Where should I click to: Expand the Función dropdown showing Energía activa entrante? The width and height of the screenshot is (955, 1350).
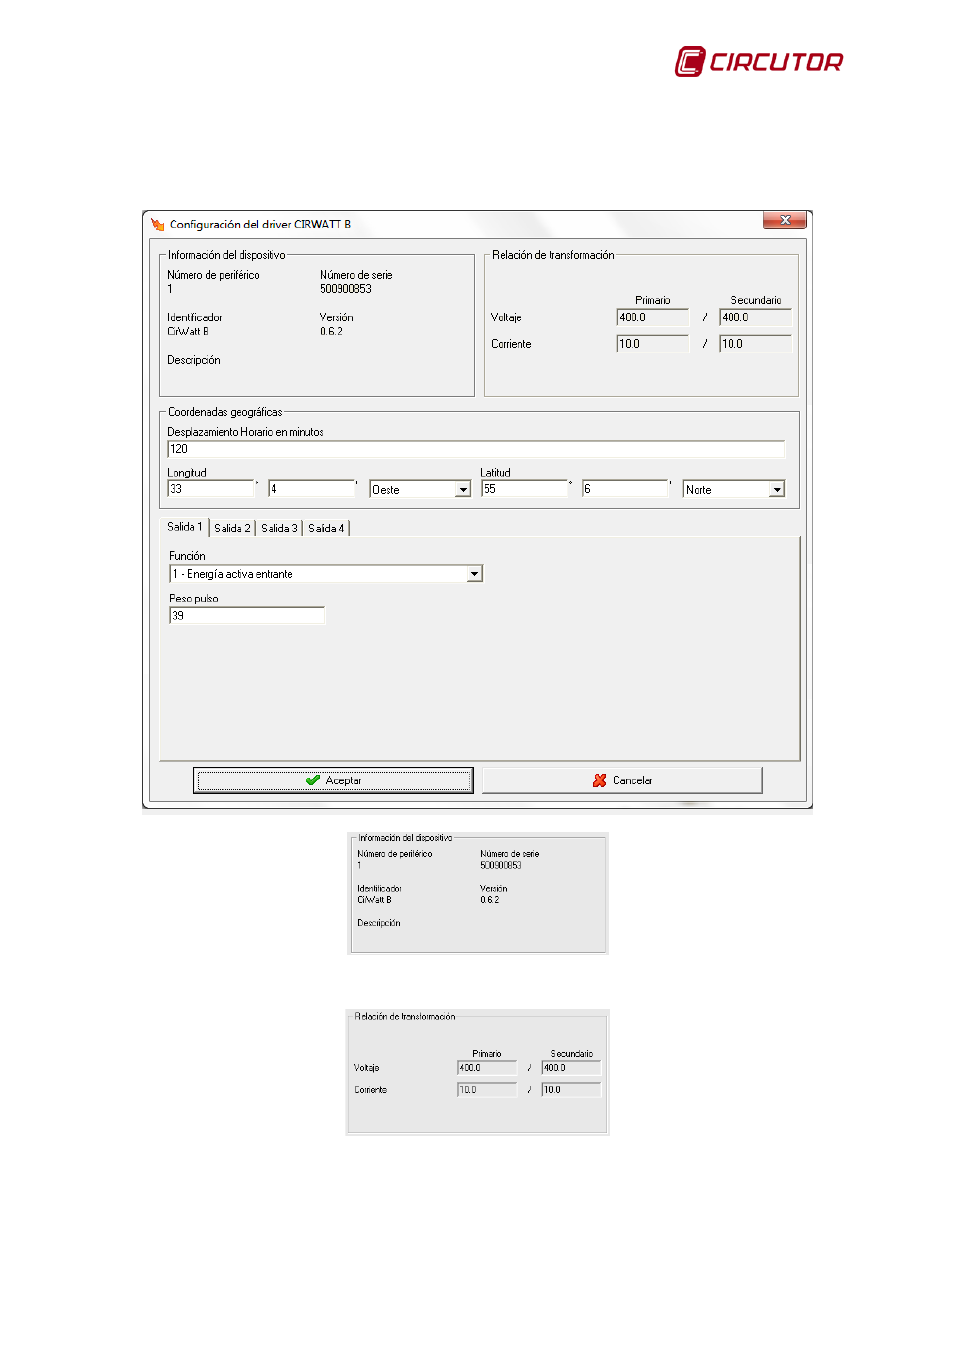click(475, 574)
